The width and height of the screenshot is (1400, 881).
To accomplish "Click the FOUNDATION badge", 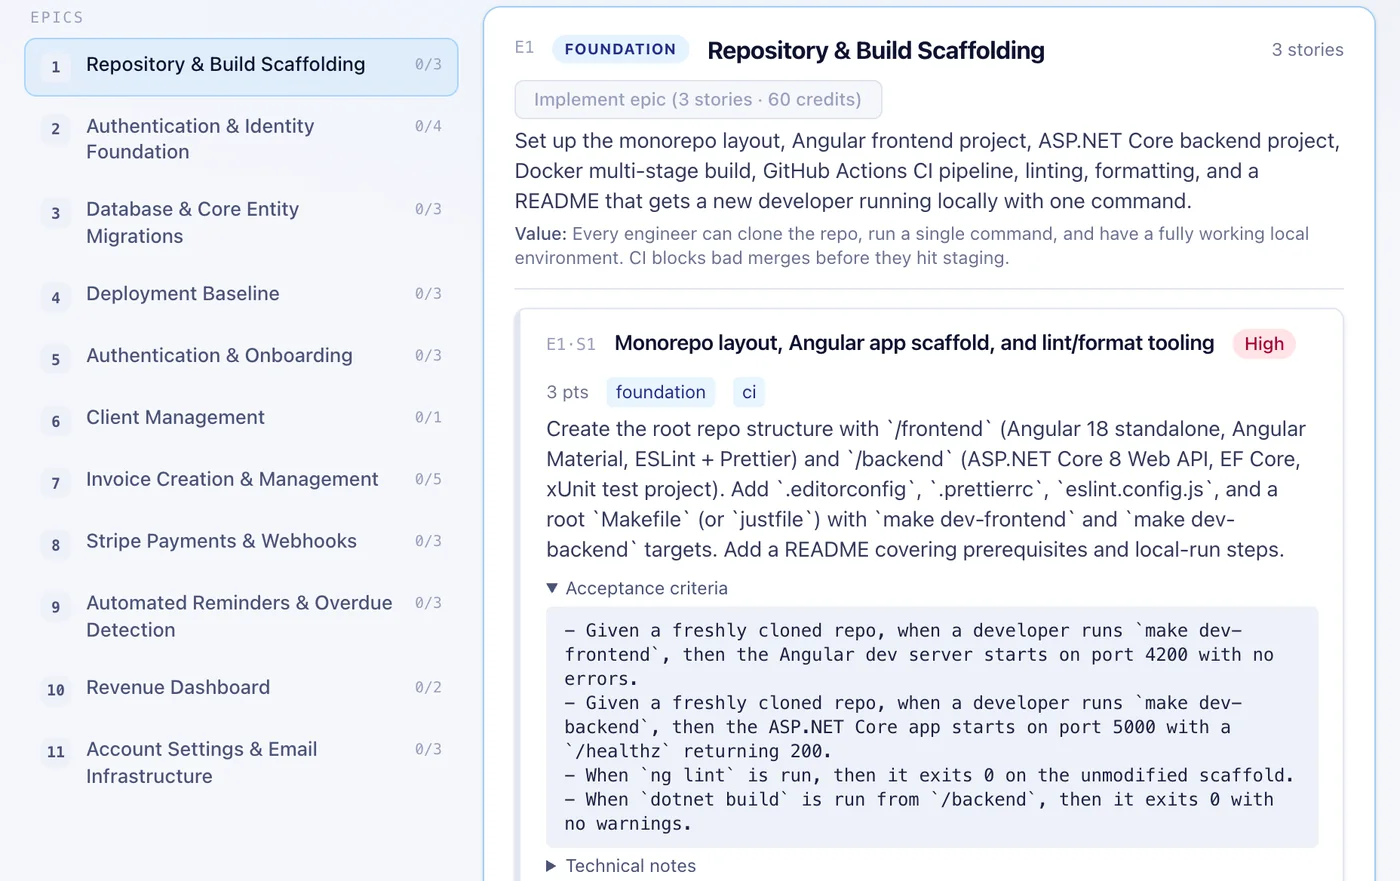I will [x=620, y=49].
